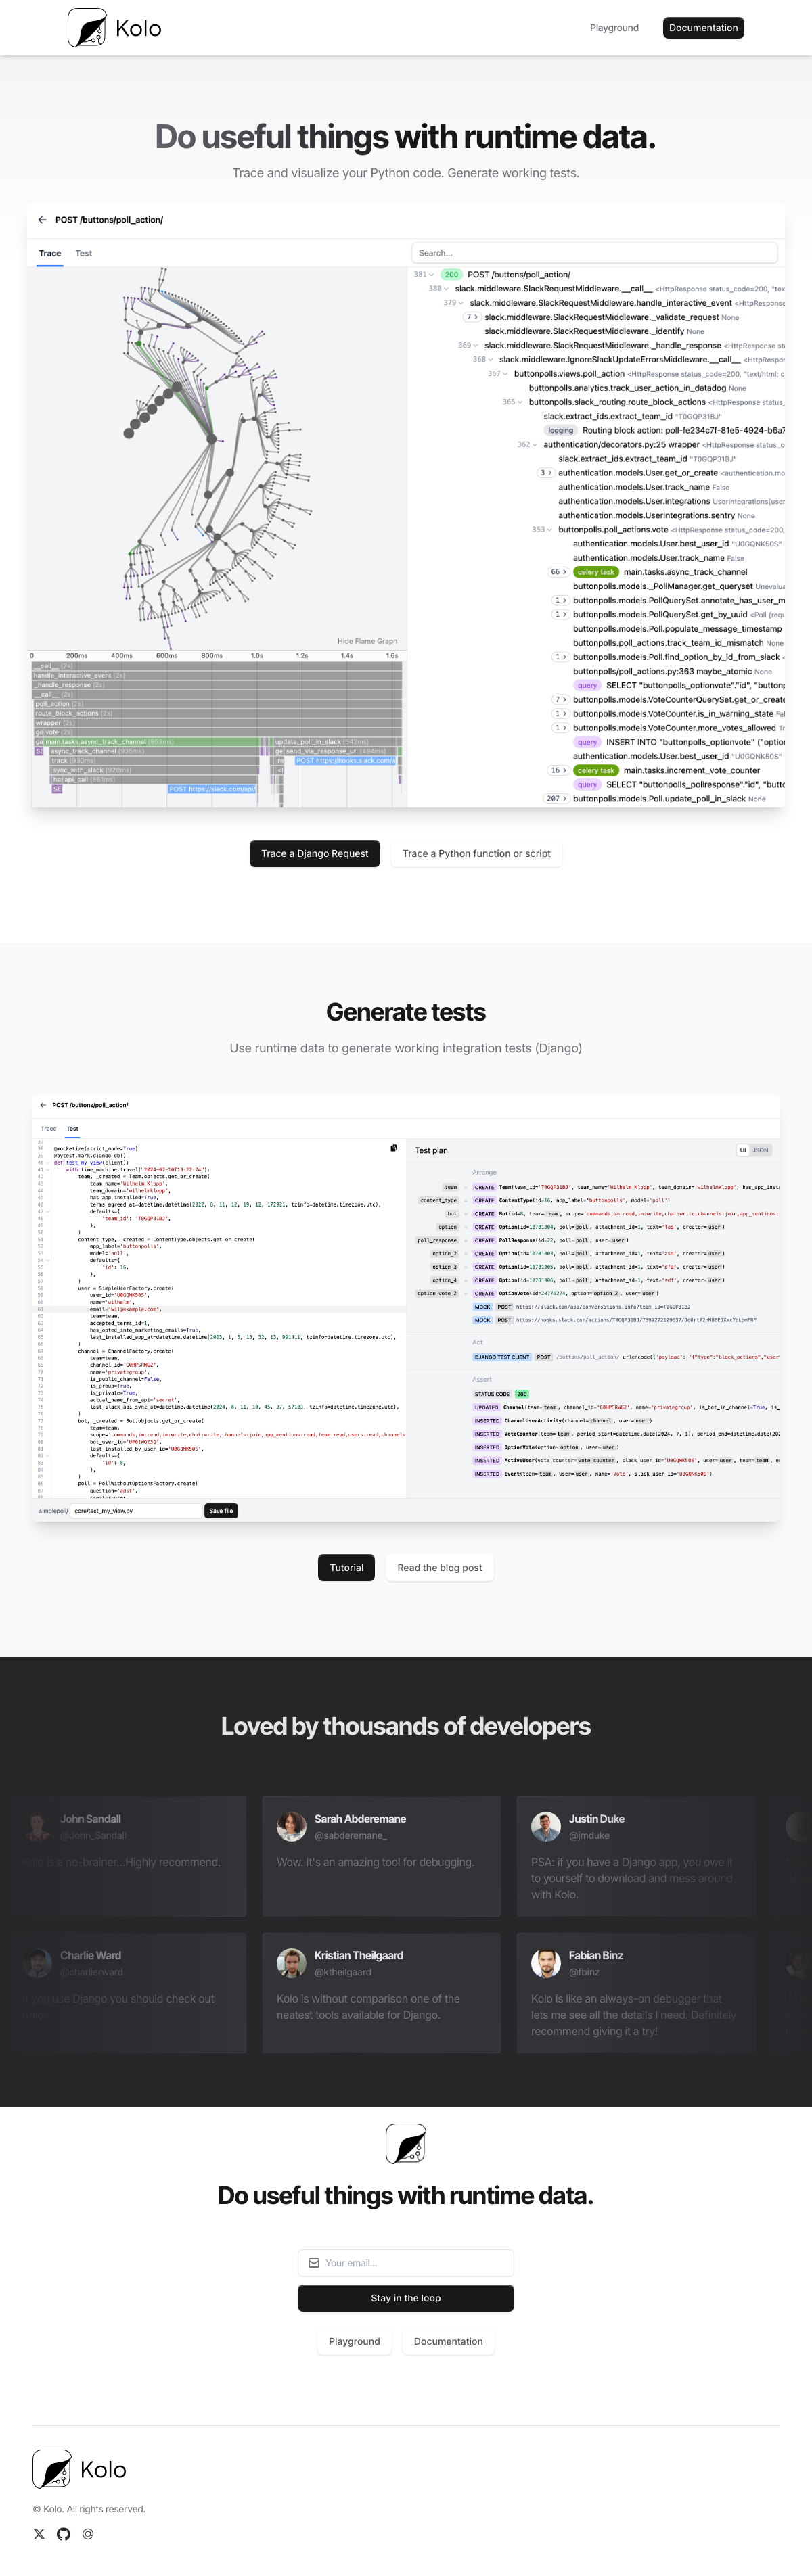
Task: Click the handle_interactive_event flame graph bar
Action: click(217, 676)
